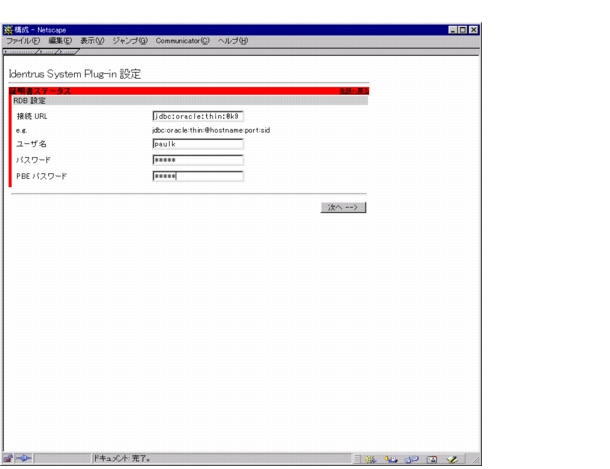
Task: Click the 証明書ステータス header text
Action: tap(40, 91)
